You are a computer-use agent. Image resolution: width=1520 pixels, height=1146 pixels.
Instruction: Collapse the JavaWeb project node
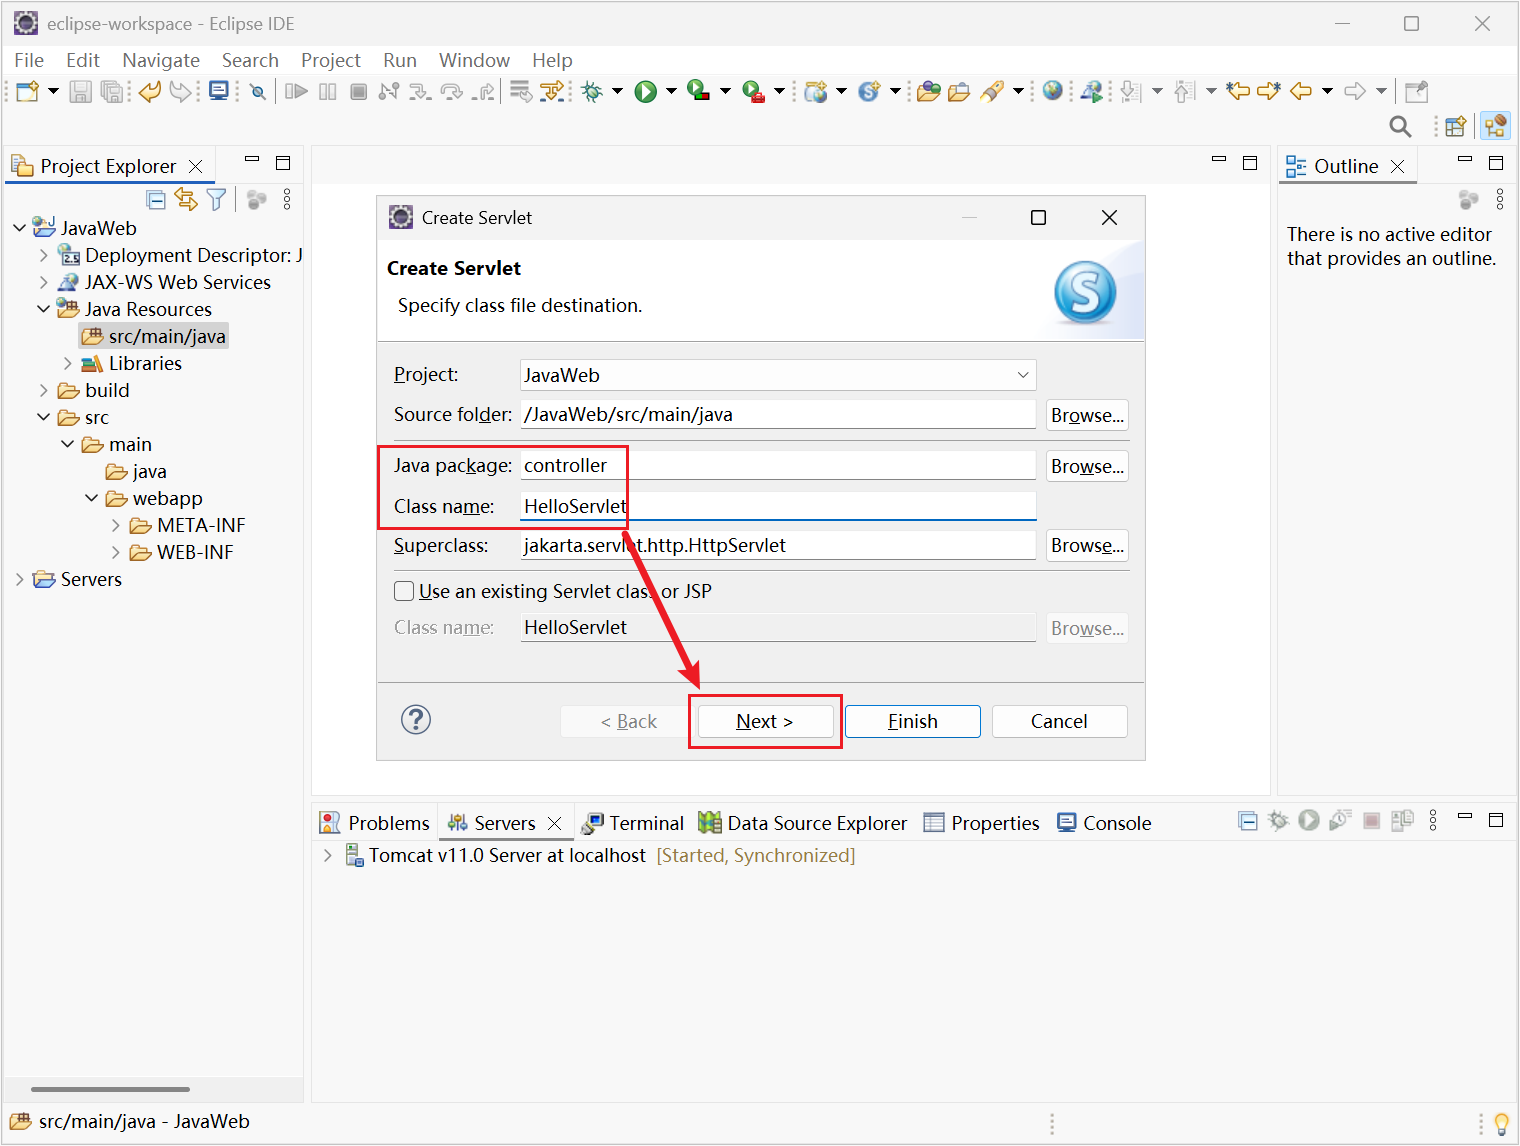19,228
